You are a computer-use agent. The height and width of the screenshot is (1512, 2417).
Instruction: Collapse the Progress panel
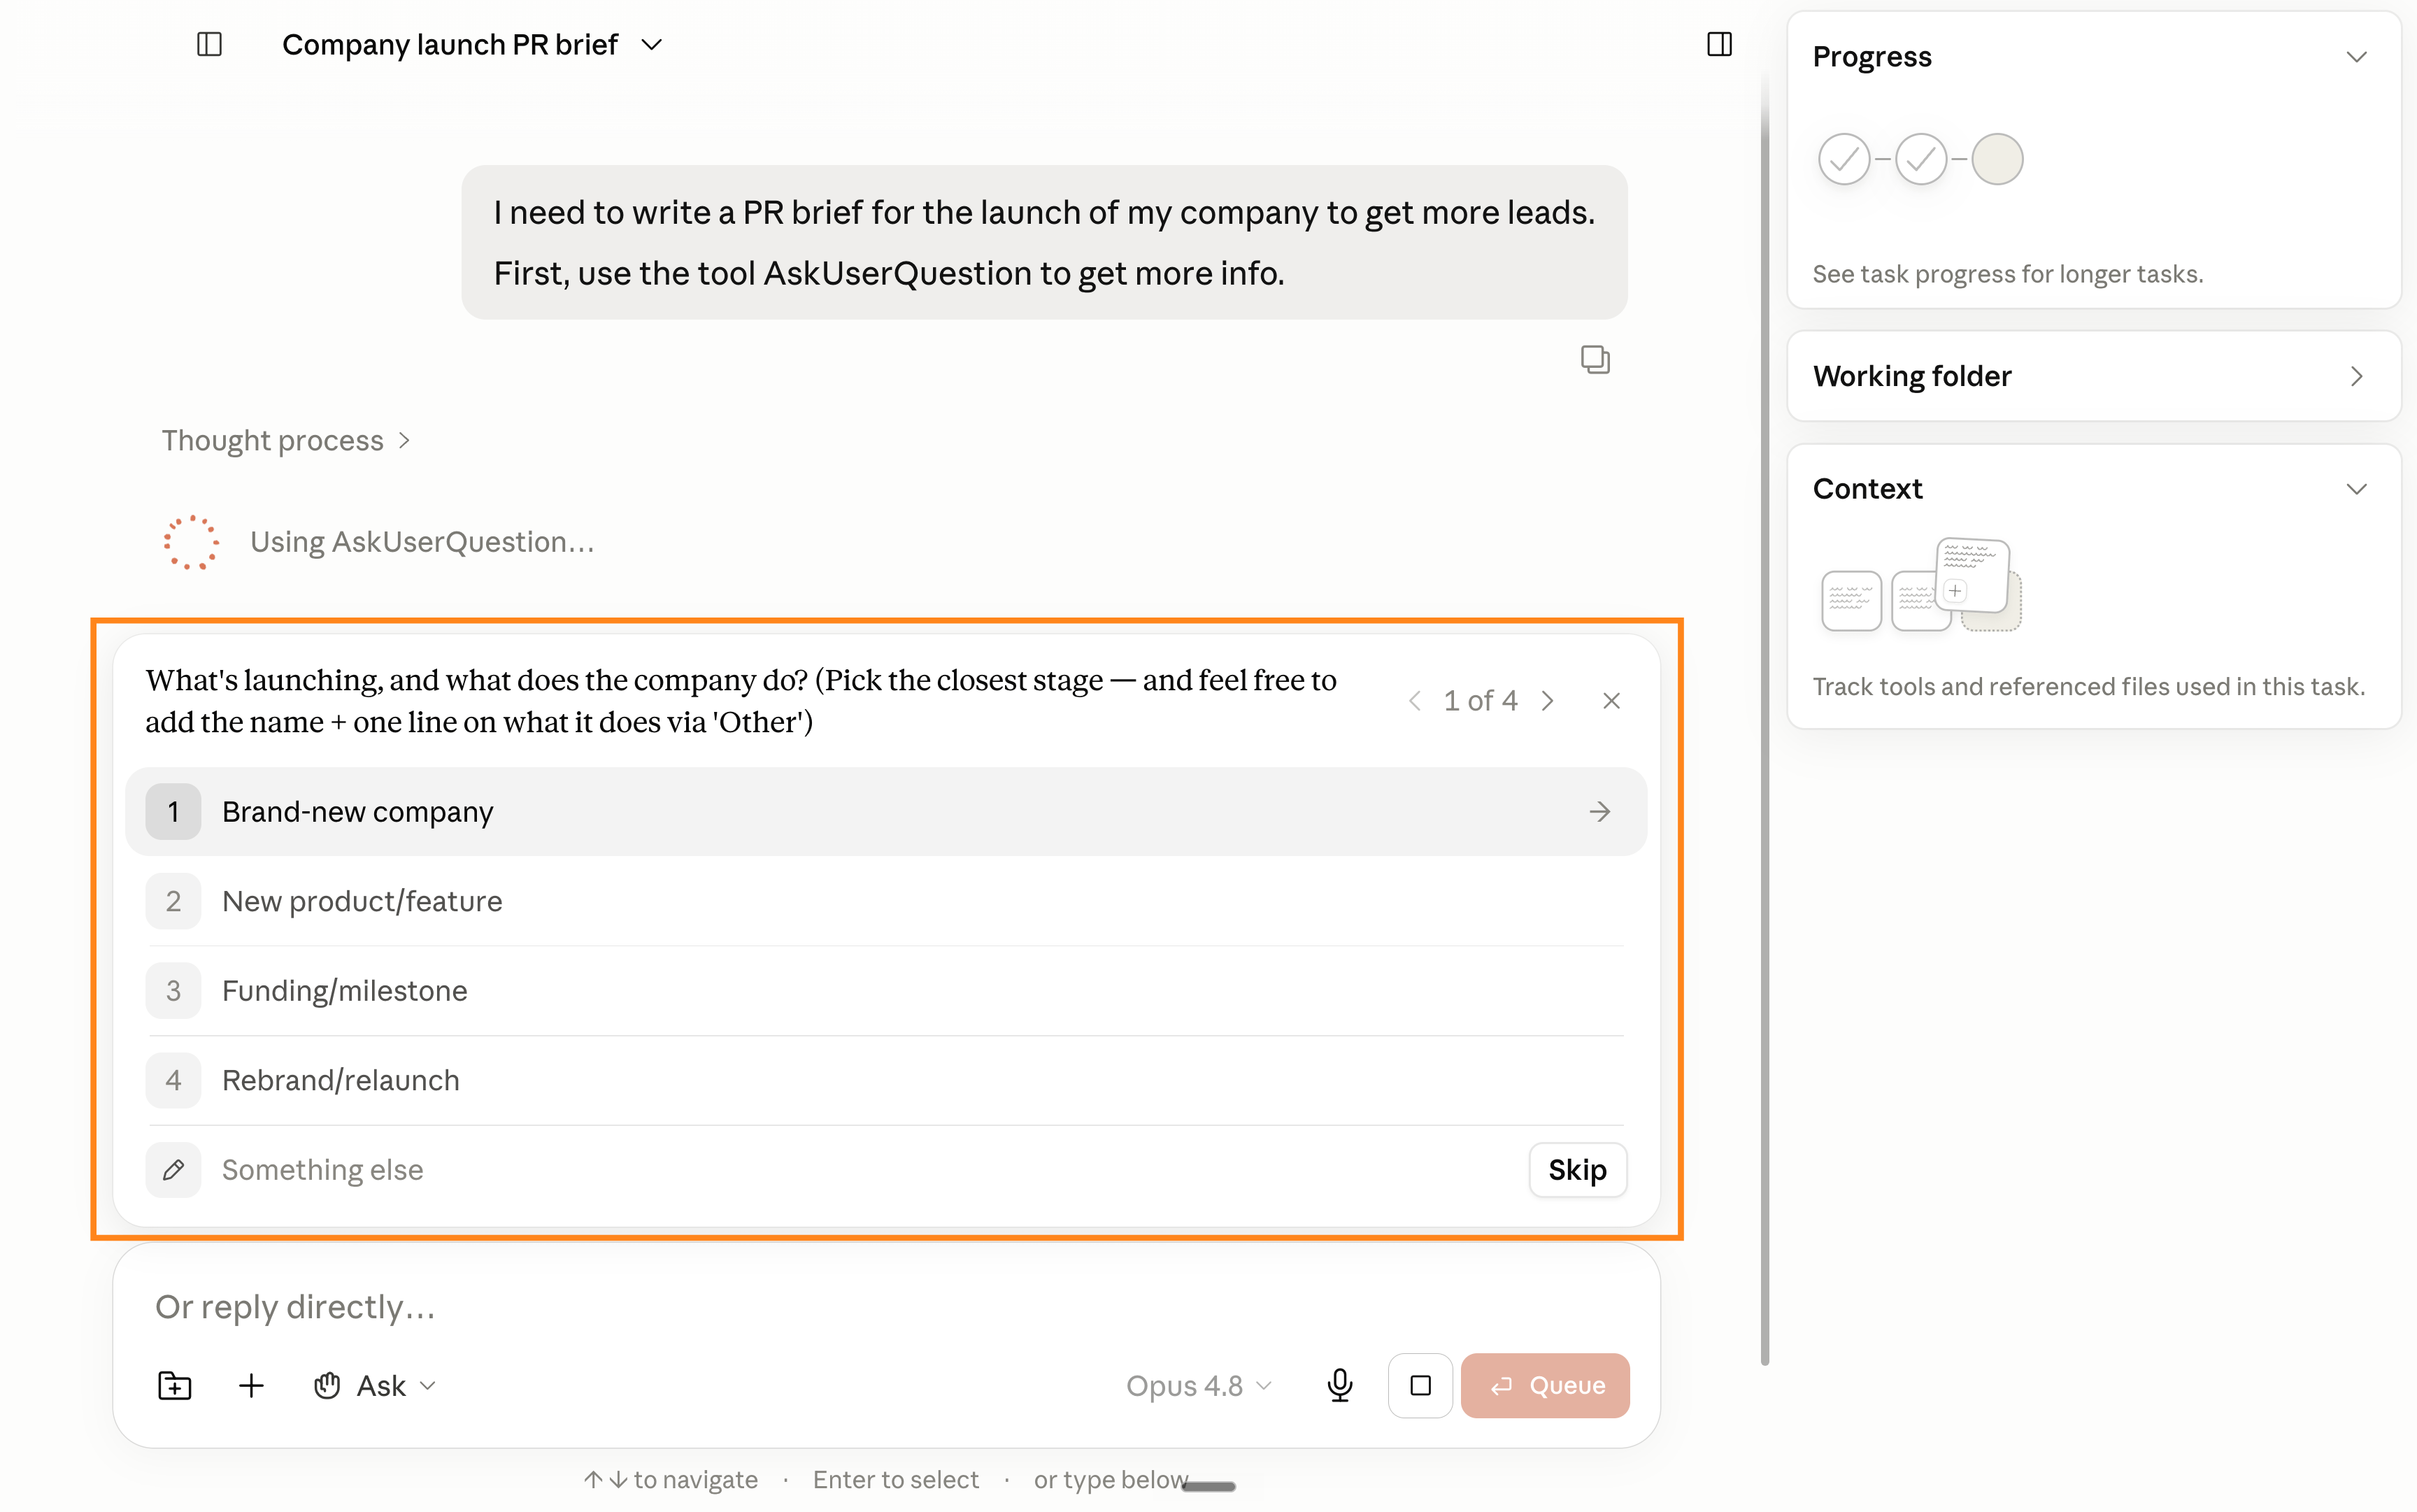click(2356, 57)
